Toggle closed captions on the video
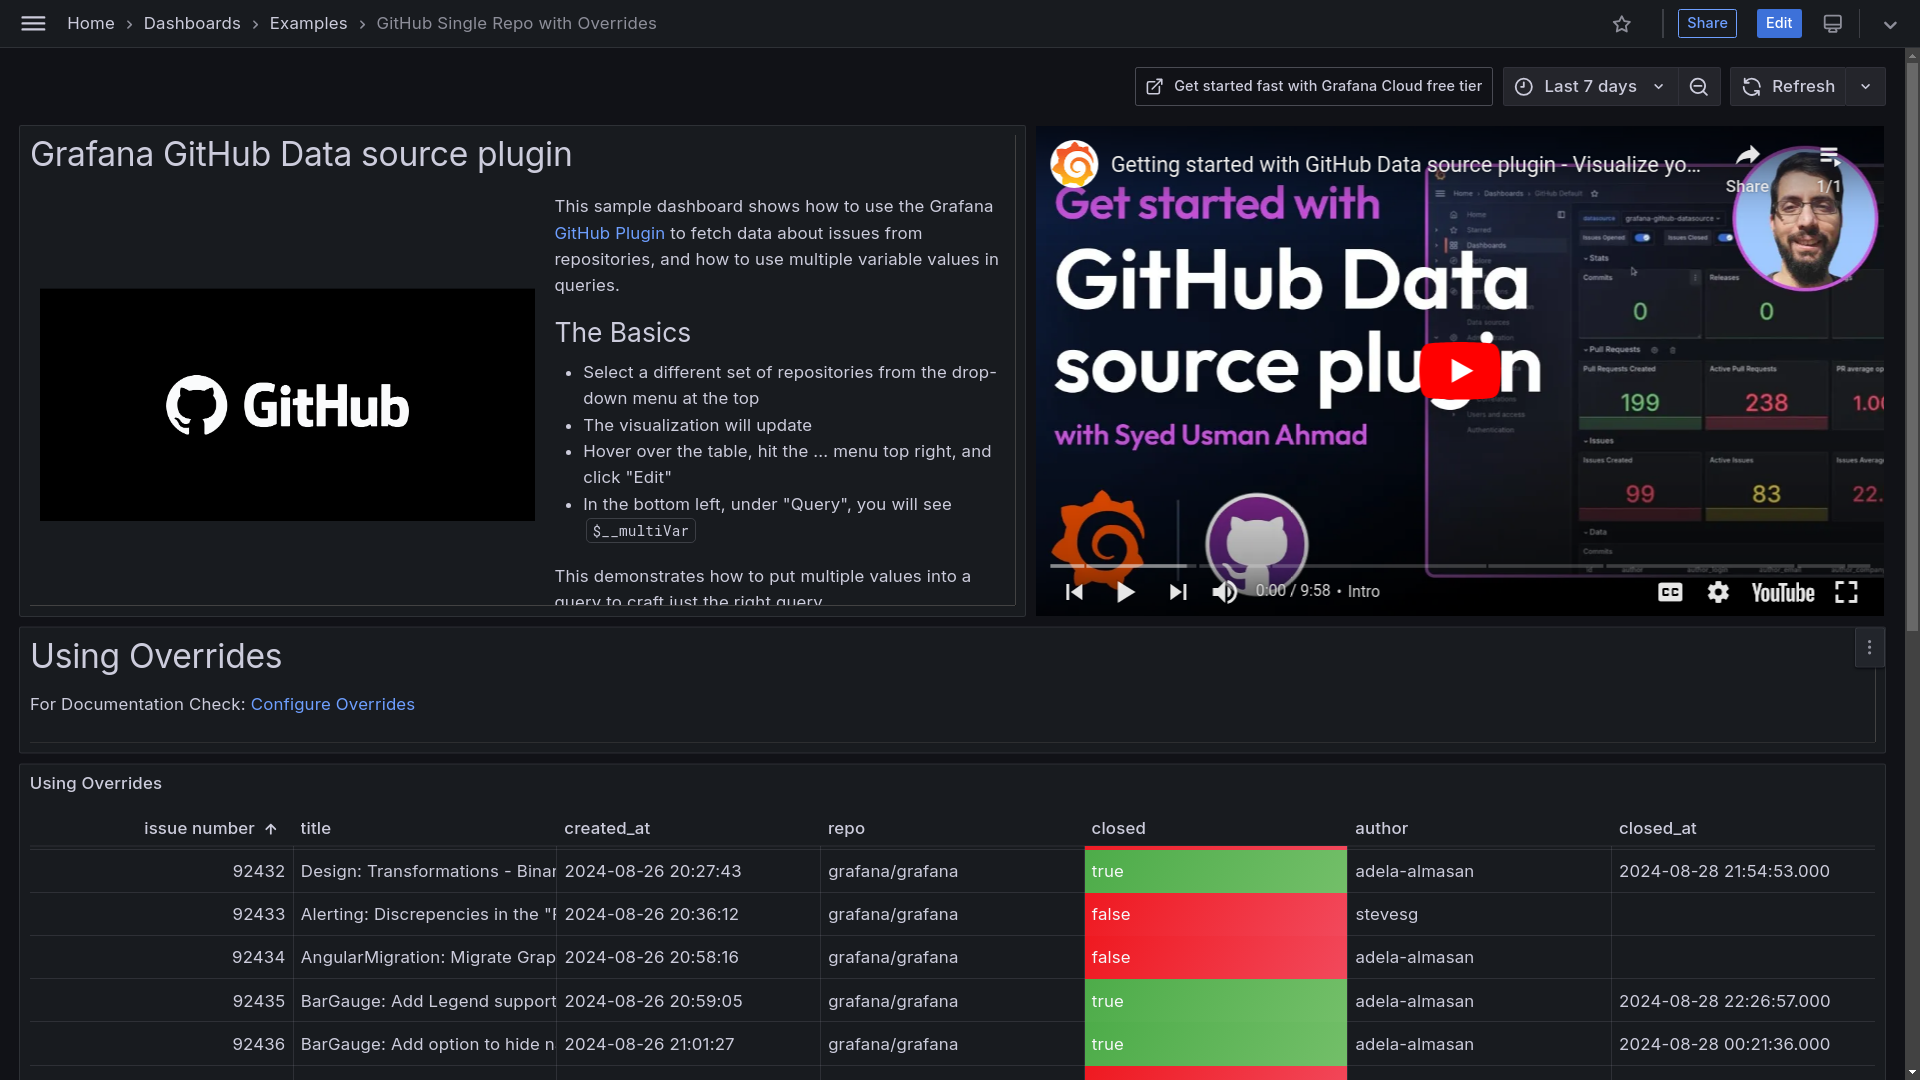This screenshot has width=1920, height=1080. [x=1669, y=592]
